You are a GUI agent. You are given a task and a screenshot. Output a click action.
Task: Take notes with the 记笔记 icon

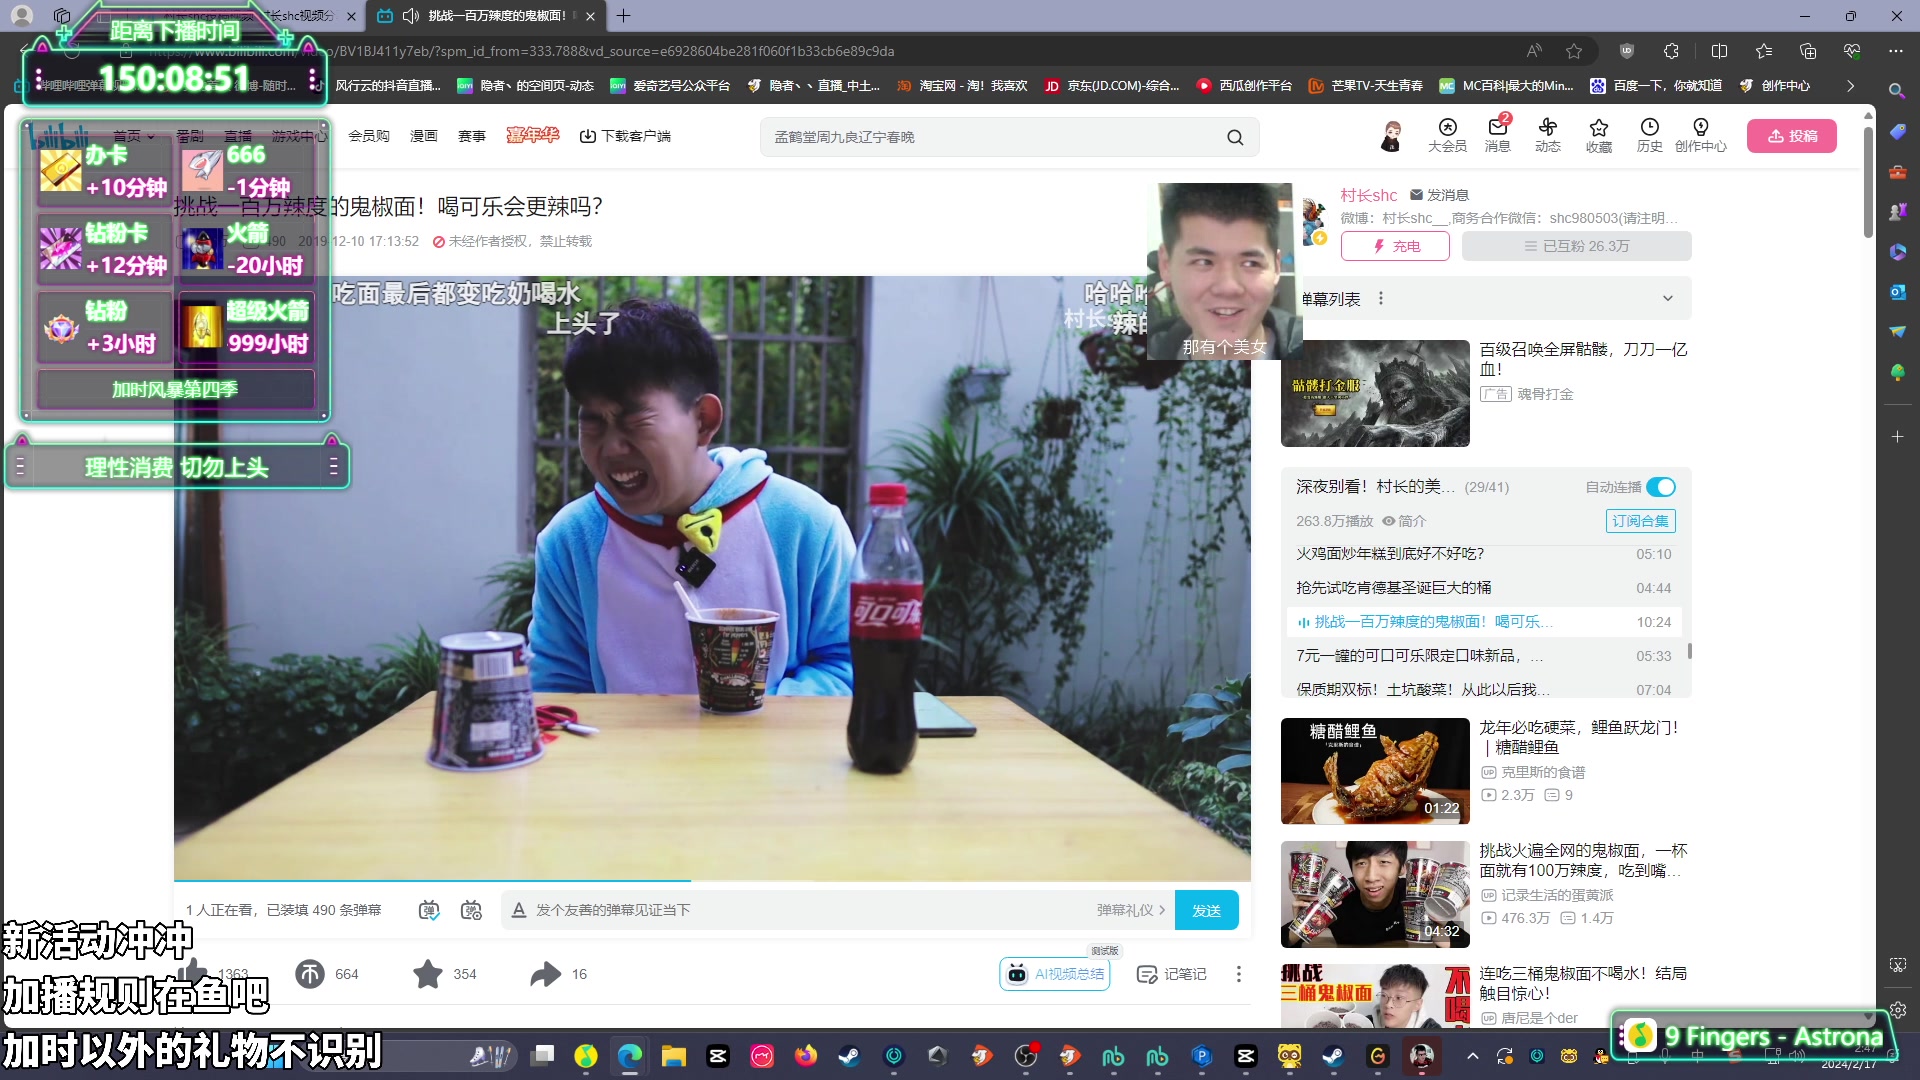tap(1171, 973)
